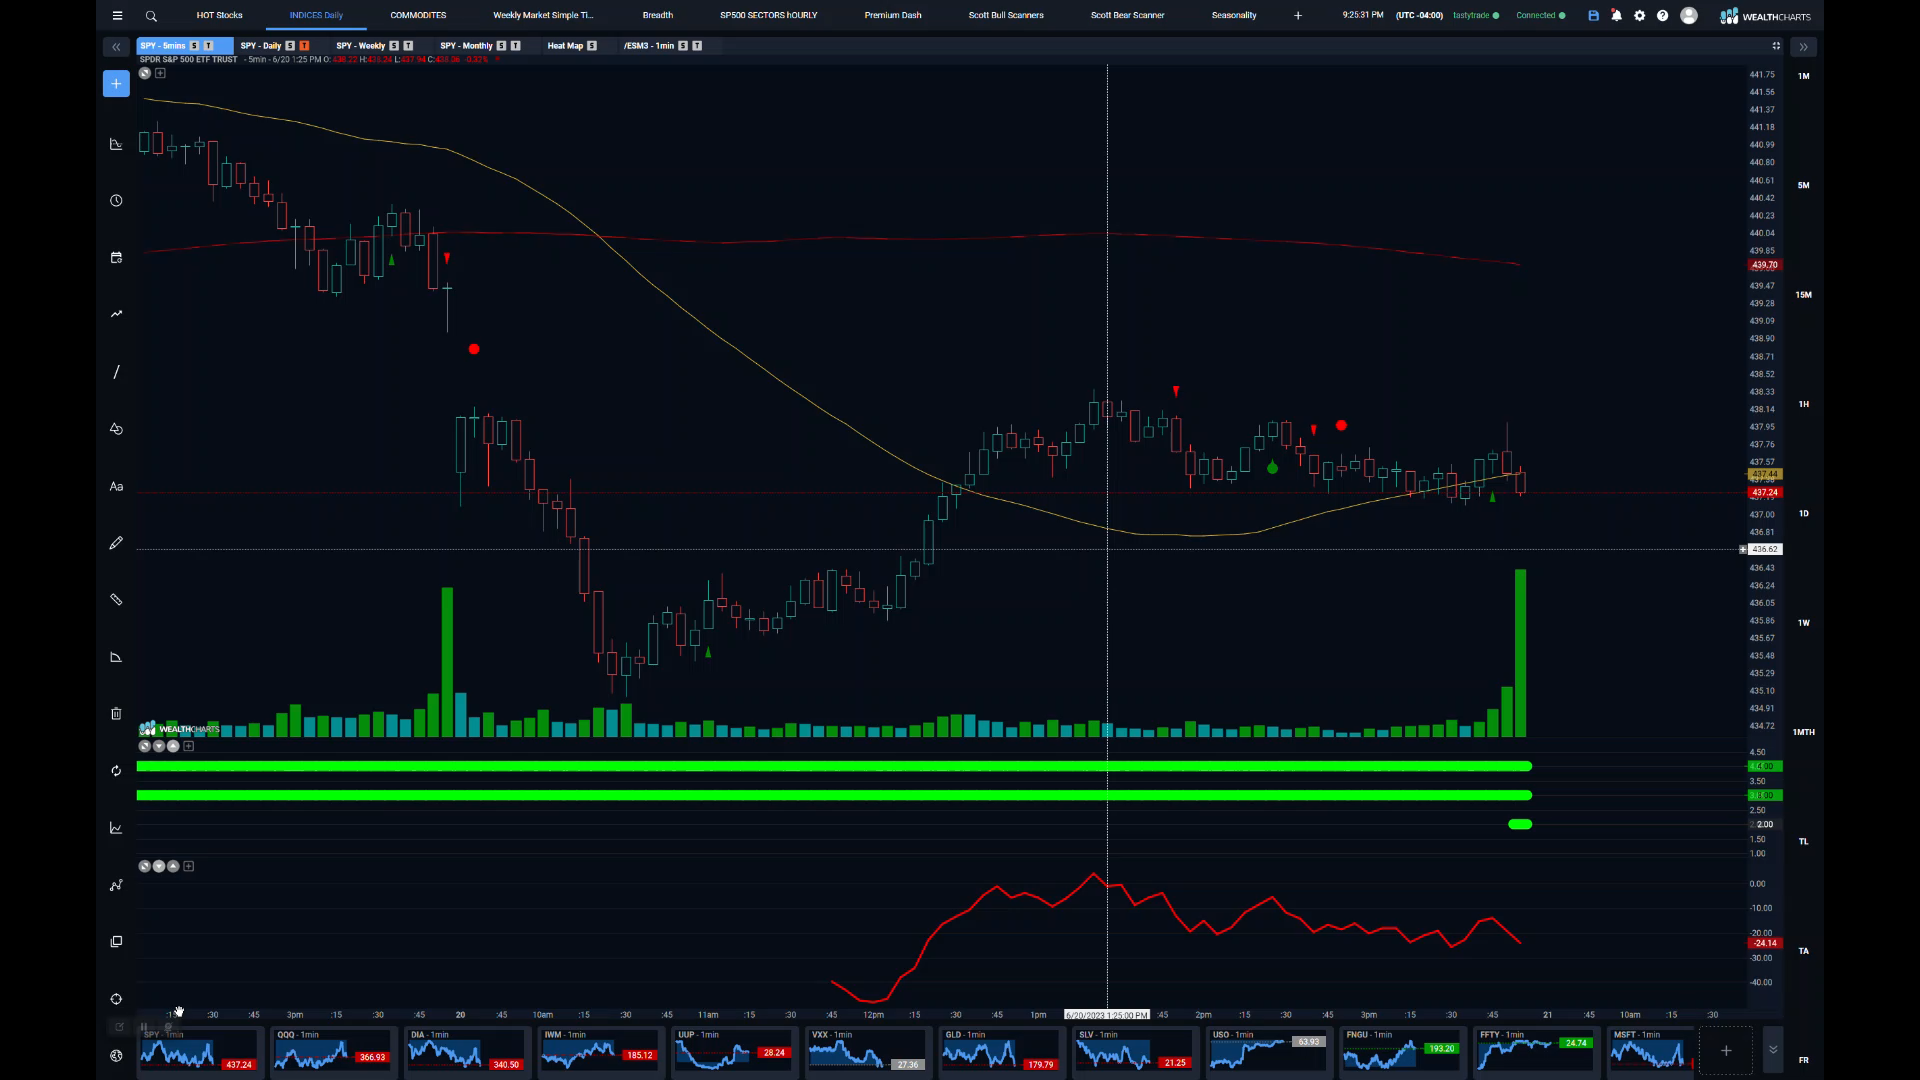Open the Scott Bull Scanners tab
1920x1080 pixels.
[1006, 16]
